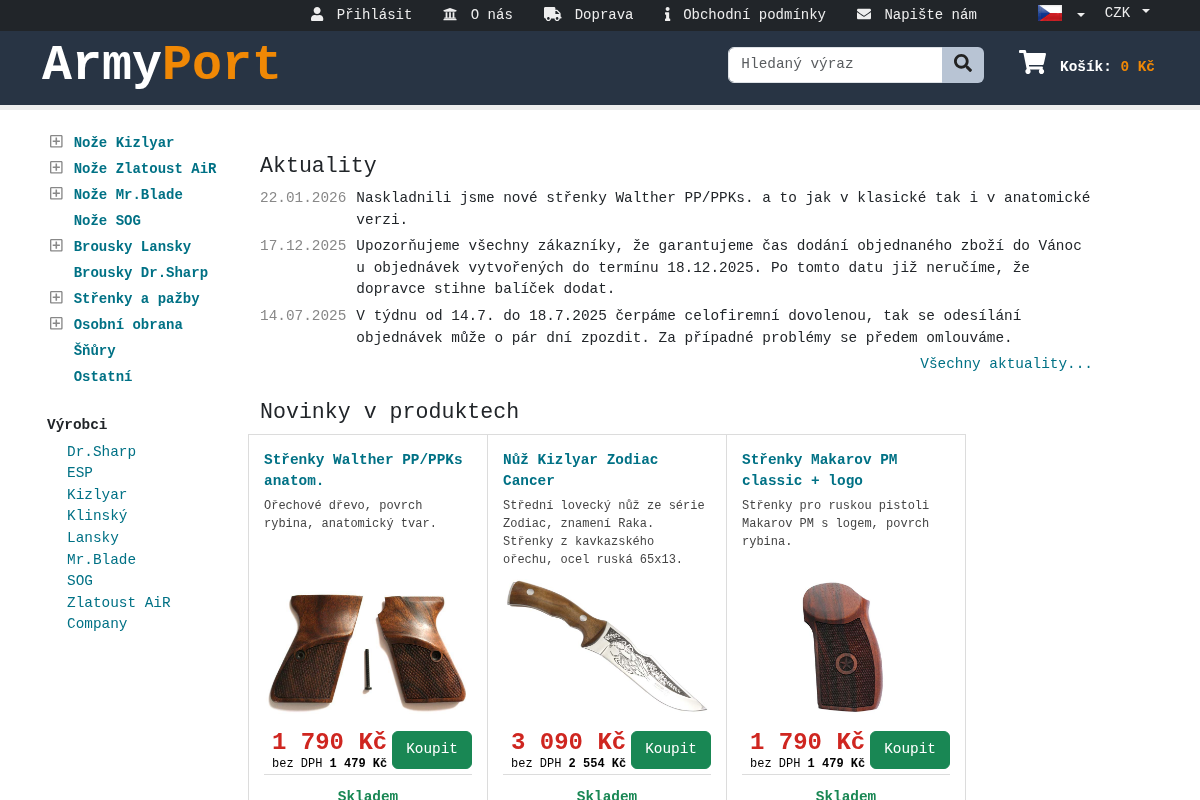
Task: Focus the Hledaný výraz search field
Action: pyautogui.click(x=835, y=64)
